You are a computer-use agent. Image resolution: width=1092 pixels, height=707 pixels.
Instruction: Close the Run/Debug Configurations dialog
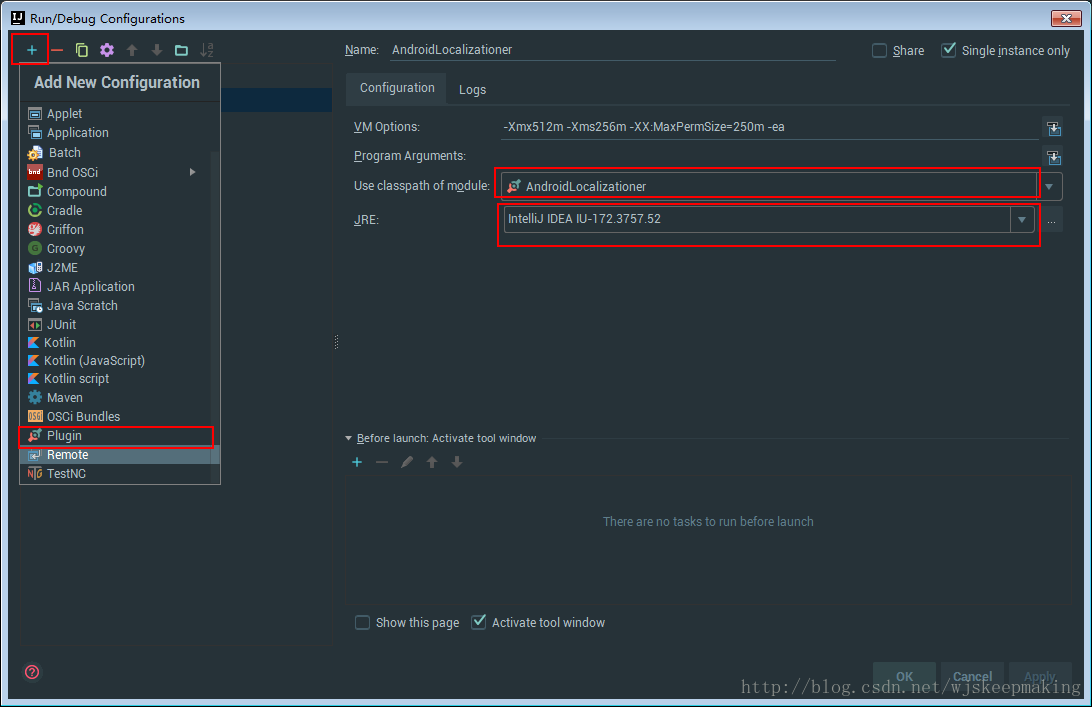pyautogui.click(x=1066, y=18)
